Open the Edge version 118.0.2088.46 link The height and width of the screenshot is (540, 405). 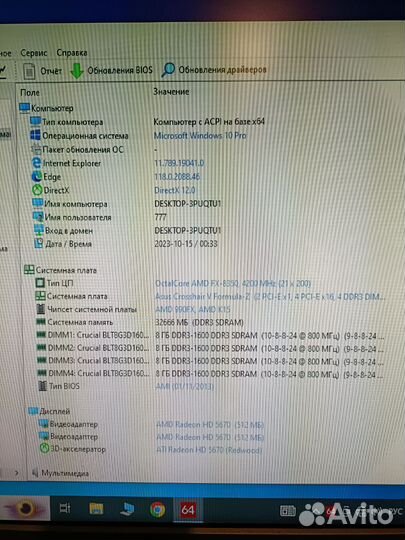[177, 176]
